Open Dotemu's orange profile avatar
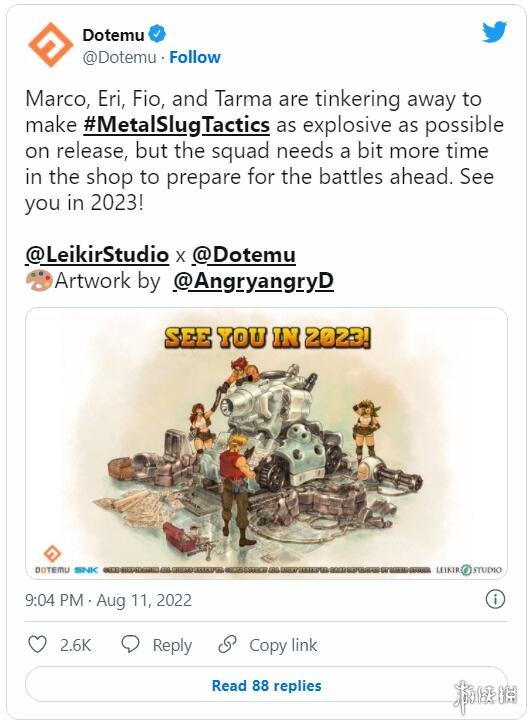Screen dimensions: 532x725 click(x=51, y=45)
